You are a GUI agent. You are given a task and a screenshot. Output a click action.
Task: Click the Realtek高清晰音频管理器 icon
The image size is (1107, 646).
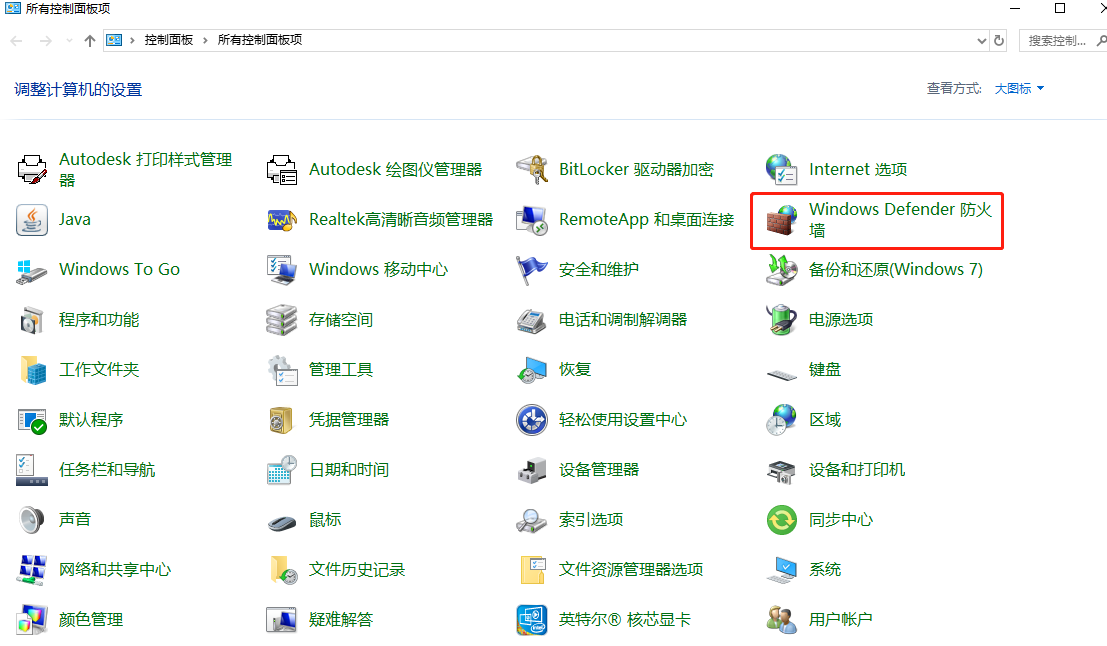[282, 220]
